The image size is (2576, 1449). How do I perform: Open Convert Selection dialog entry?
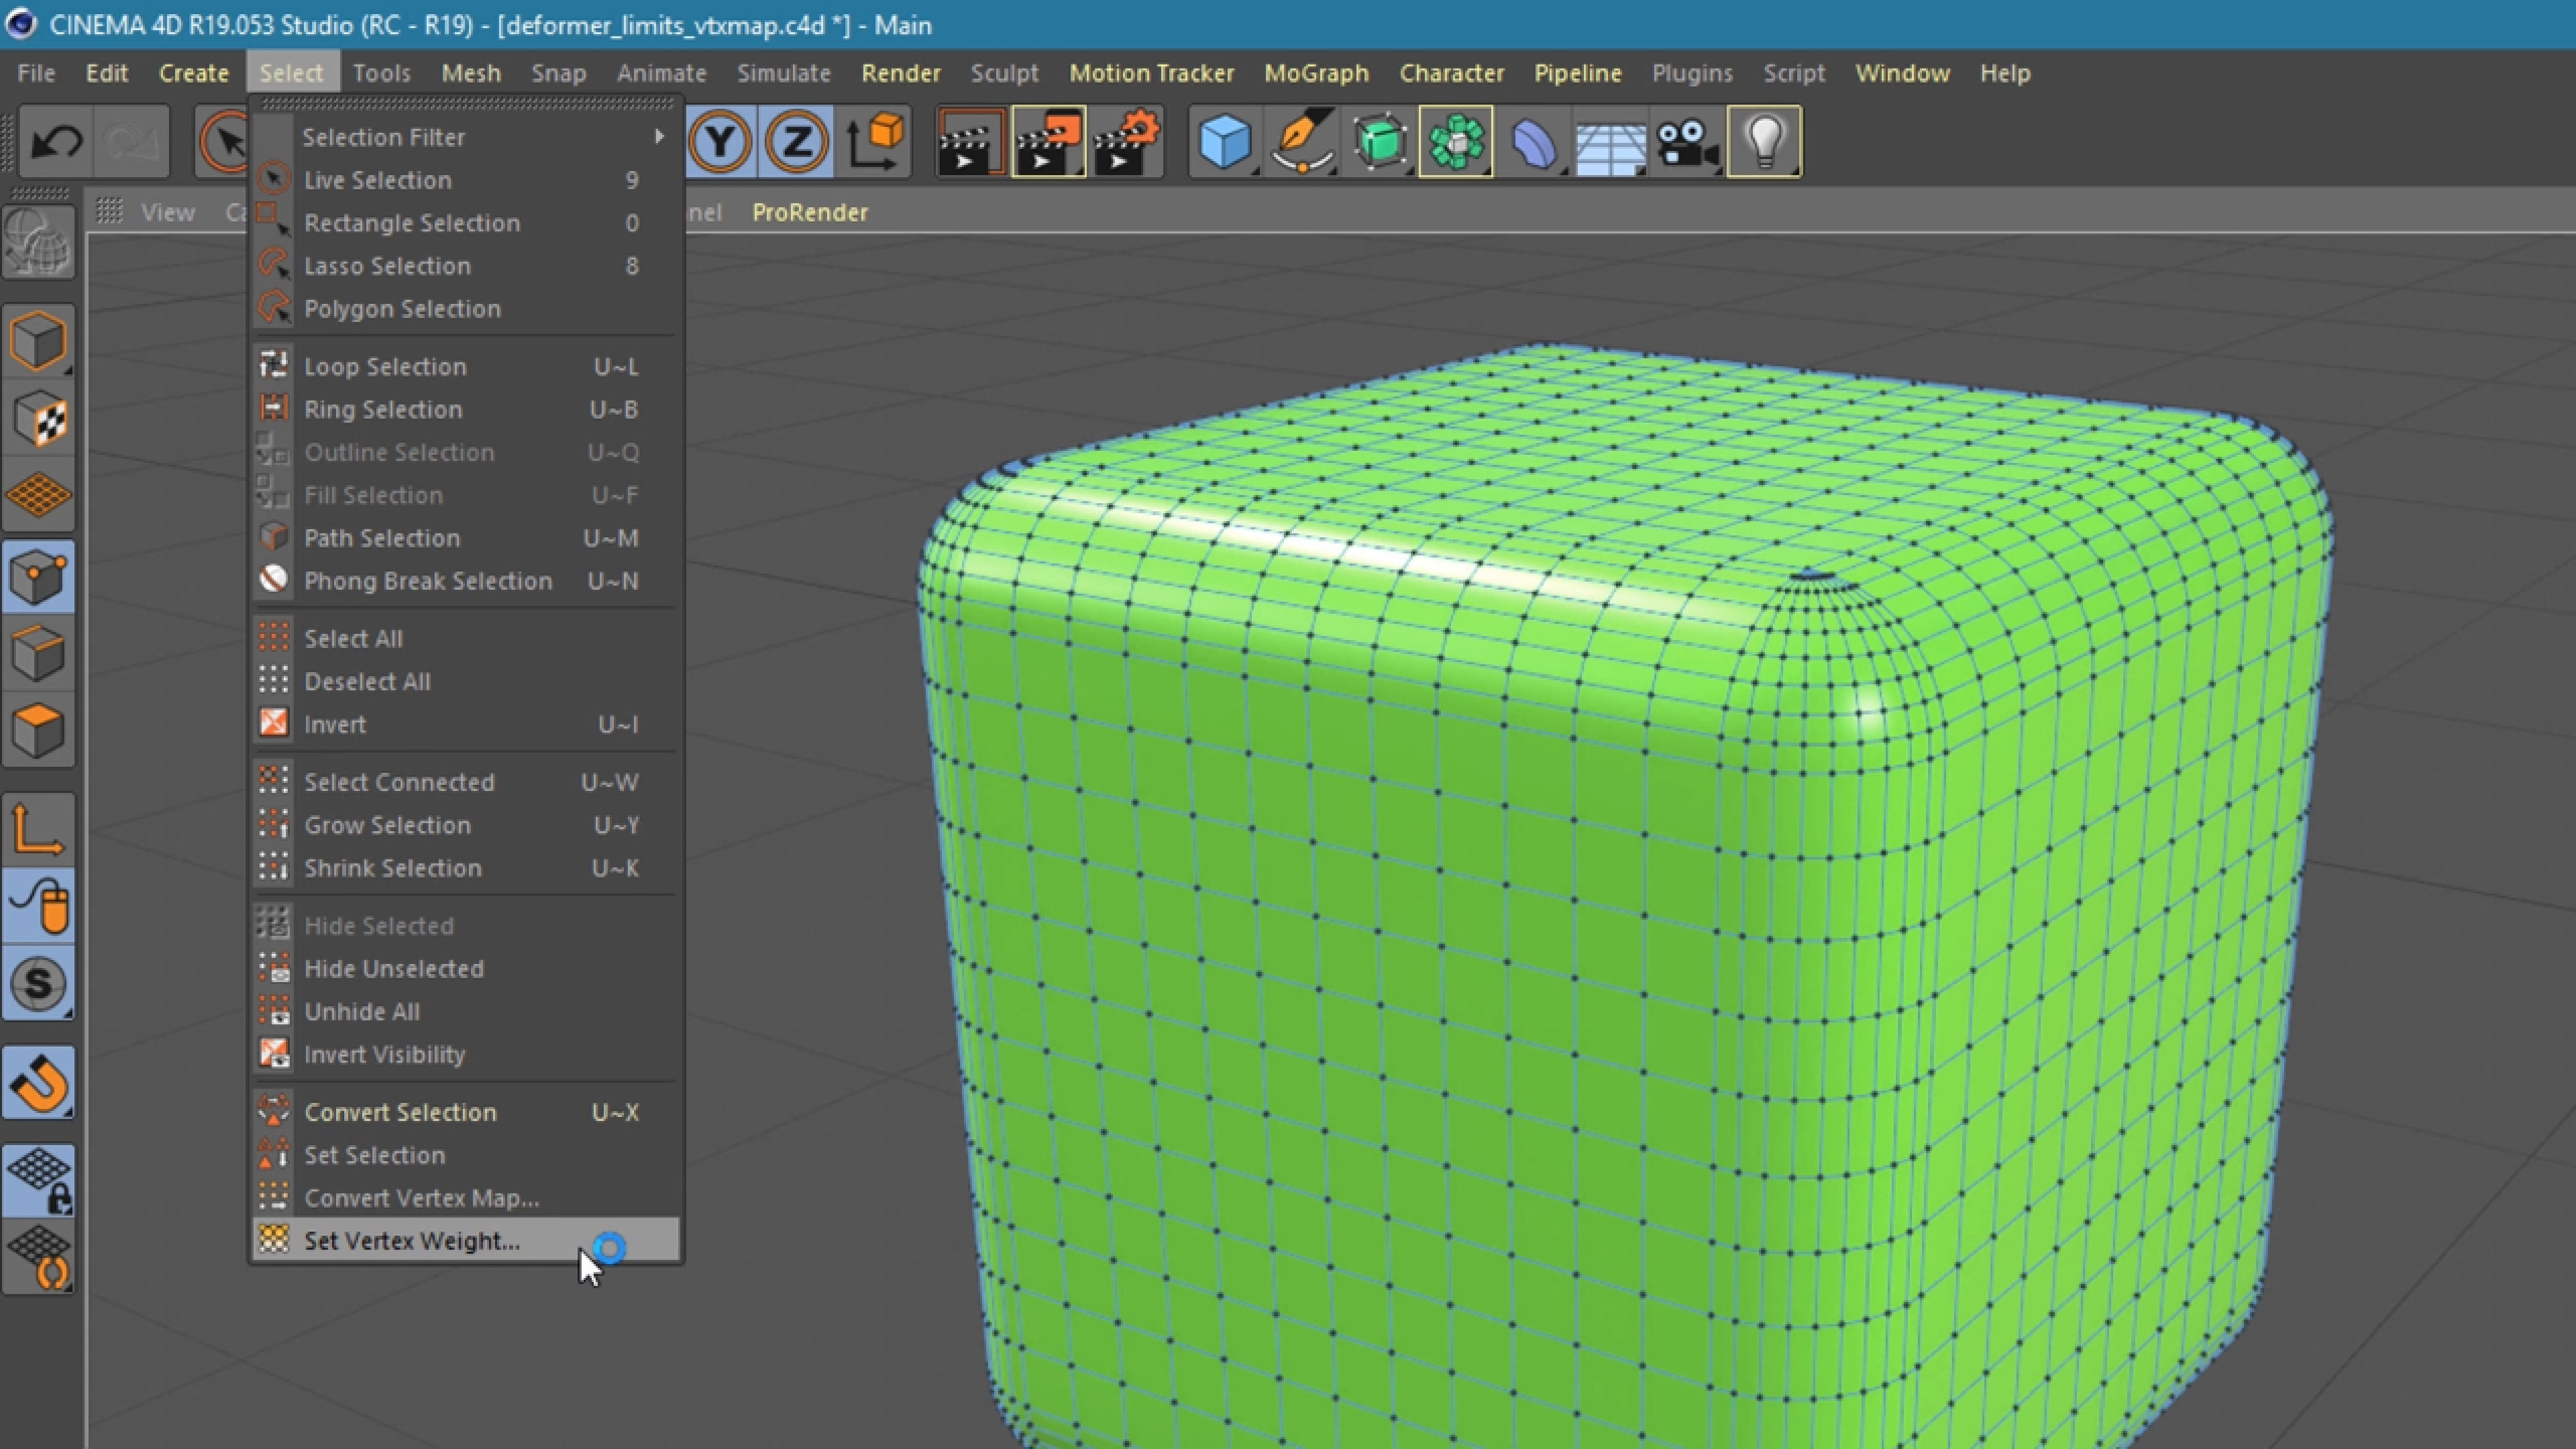[x=466, y=1112]
